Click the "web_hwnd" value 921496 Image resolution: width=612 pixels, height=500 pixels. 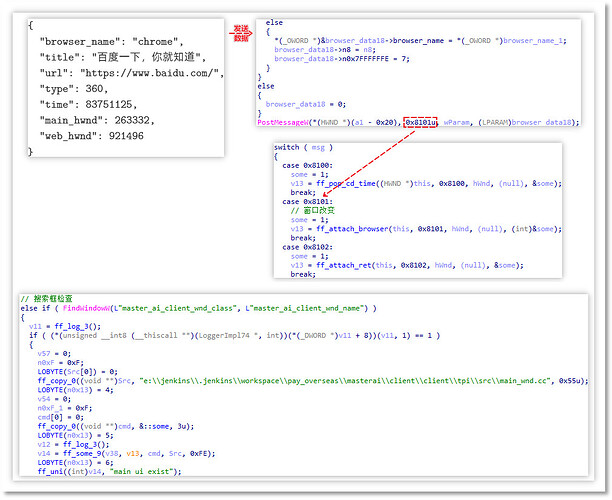[x=147, y=135]
